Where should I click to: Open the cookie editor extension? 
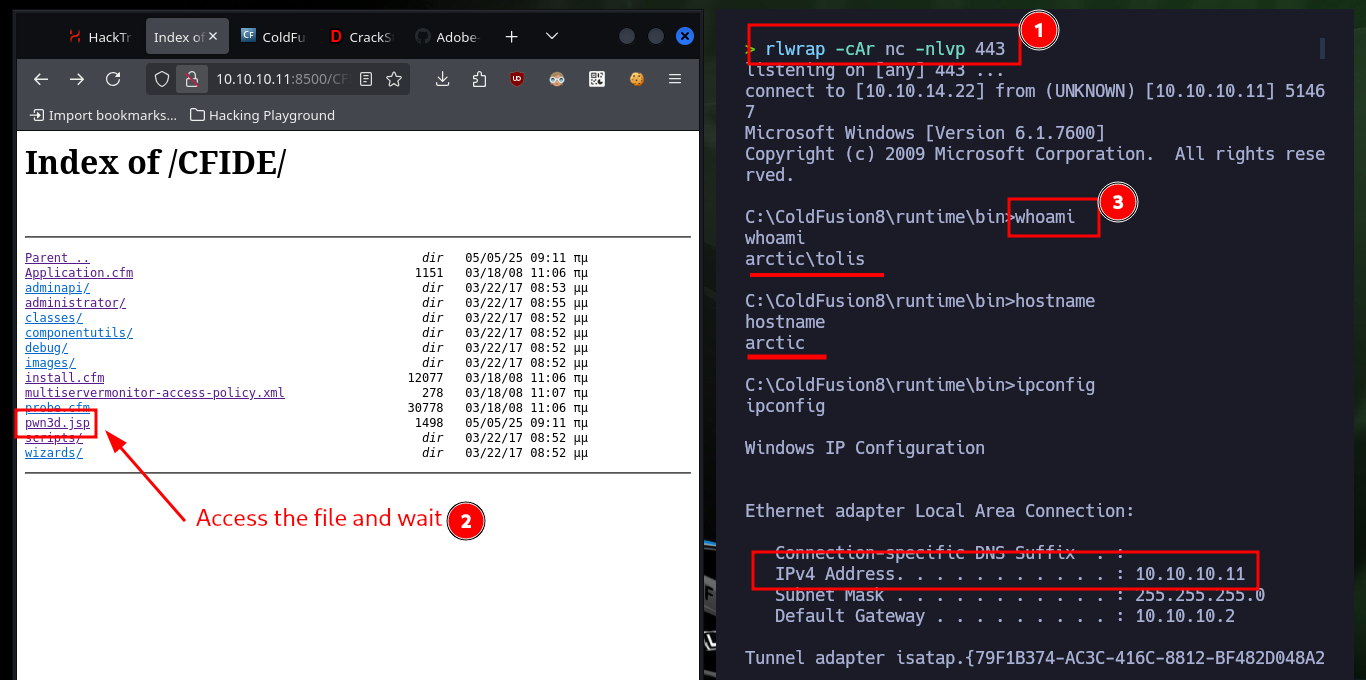pos(636,79)
